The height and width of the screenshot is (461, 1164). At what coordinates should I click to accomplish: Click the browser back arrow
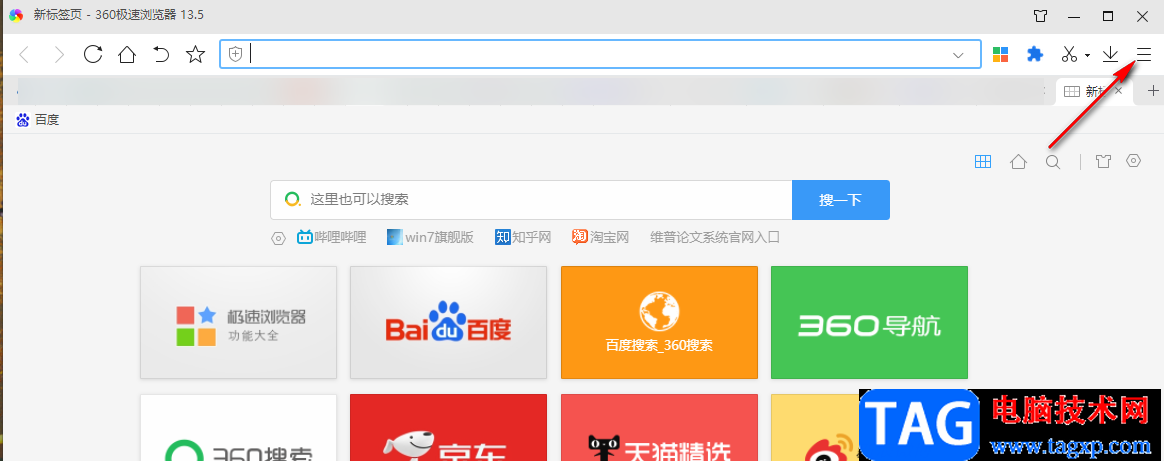pos(24,54)
